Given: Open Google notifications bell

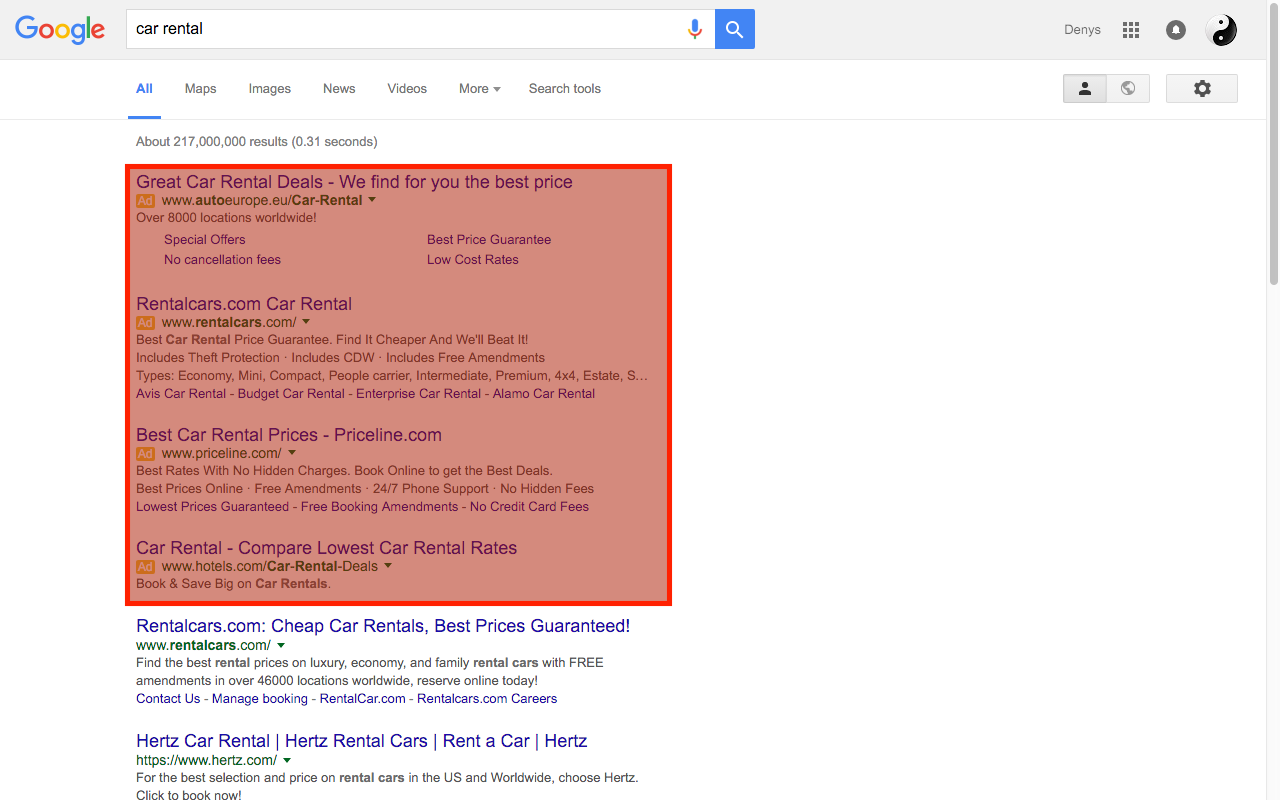Looking at the screenshot, I should click(1176, 30).
